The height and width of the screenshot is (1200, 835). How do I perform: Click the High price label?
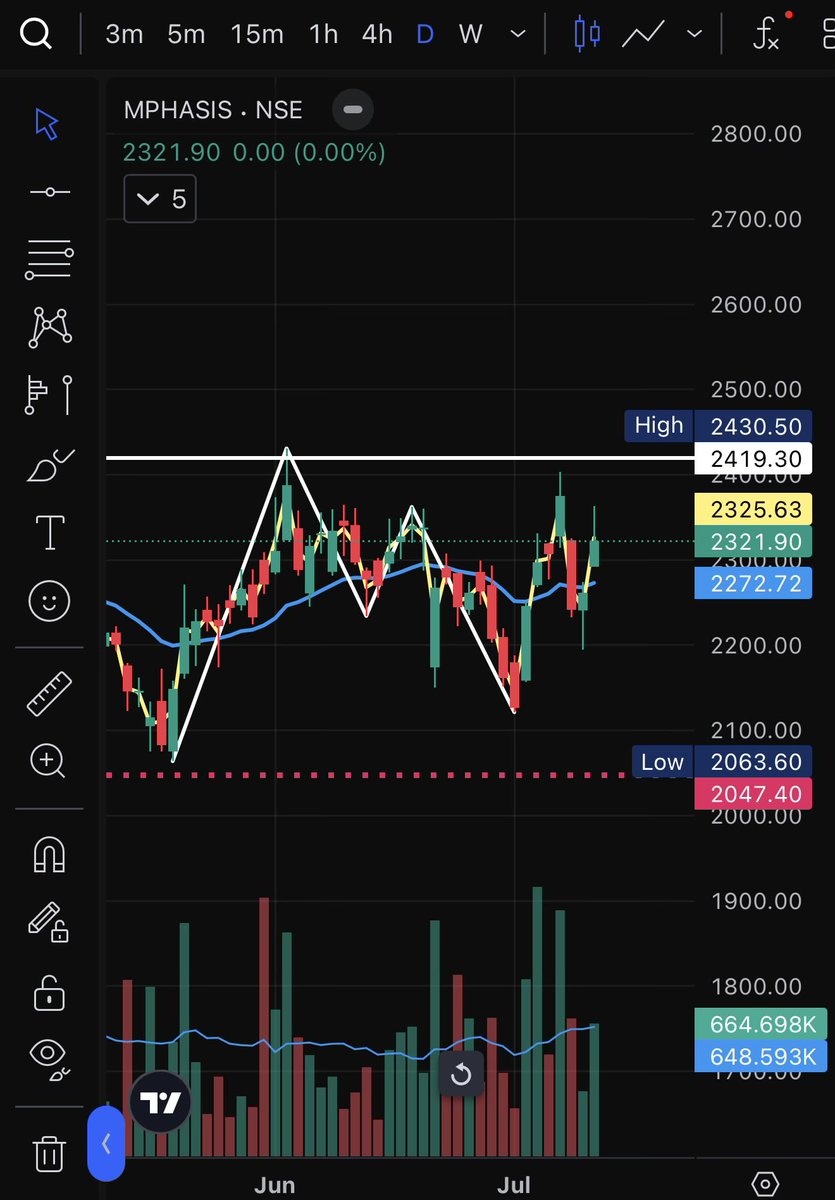(x=659, y=426)
